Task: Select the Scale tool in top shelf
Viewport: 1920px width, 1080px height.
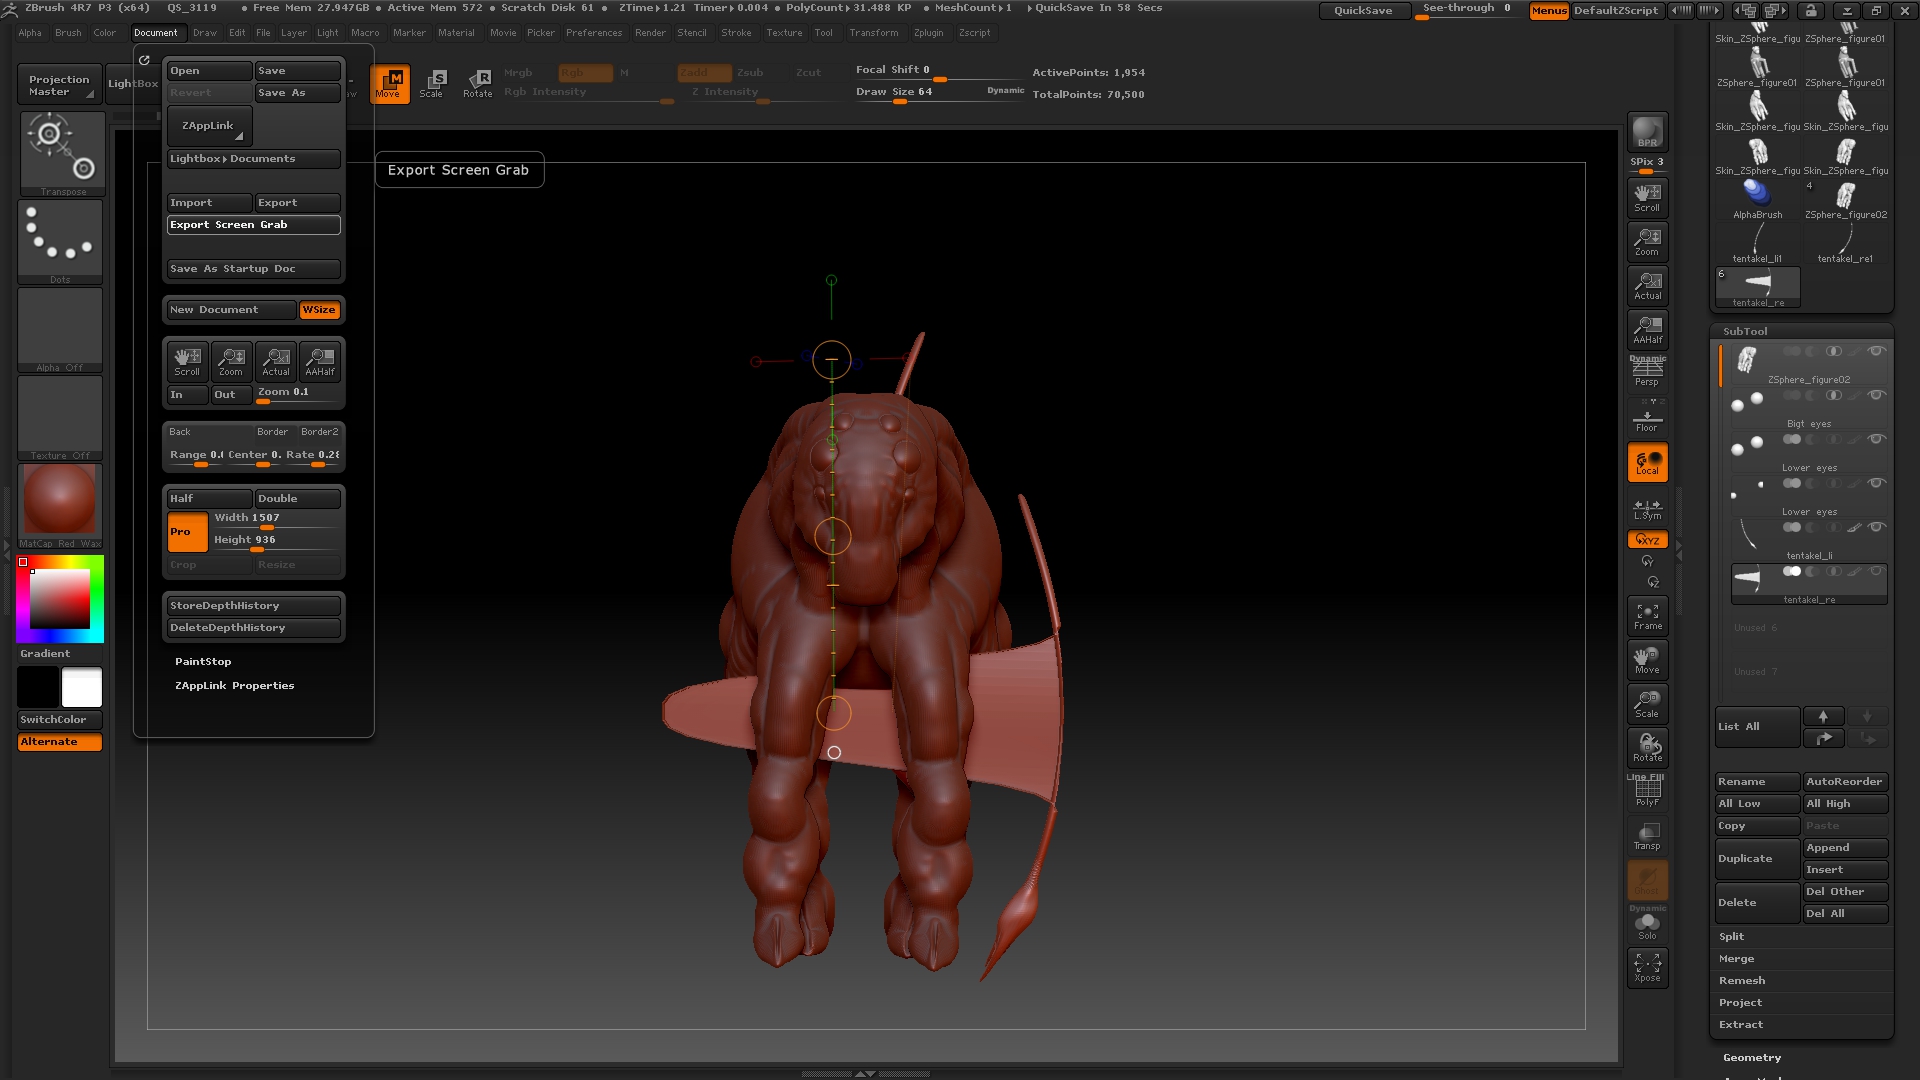Action: pos(432,84)
